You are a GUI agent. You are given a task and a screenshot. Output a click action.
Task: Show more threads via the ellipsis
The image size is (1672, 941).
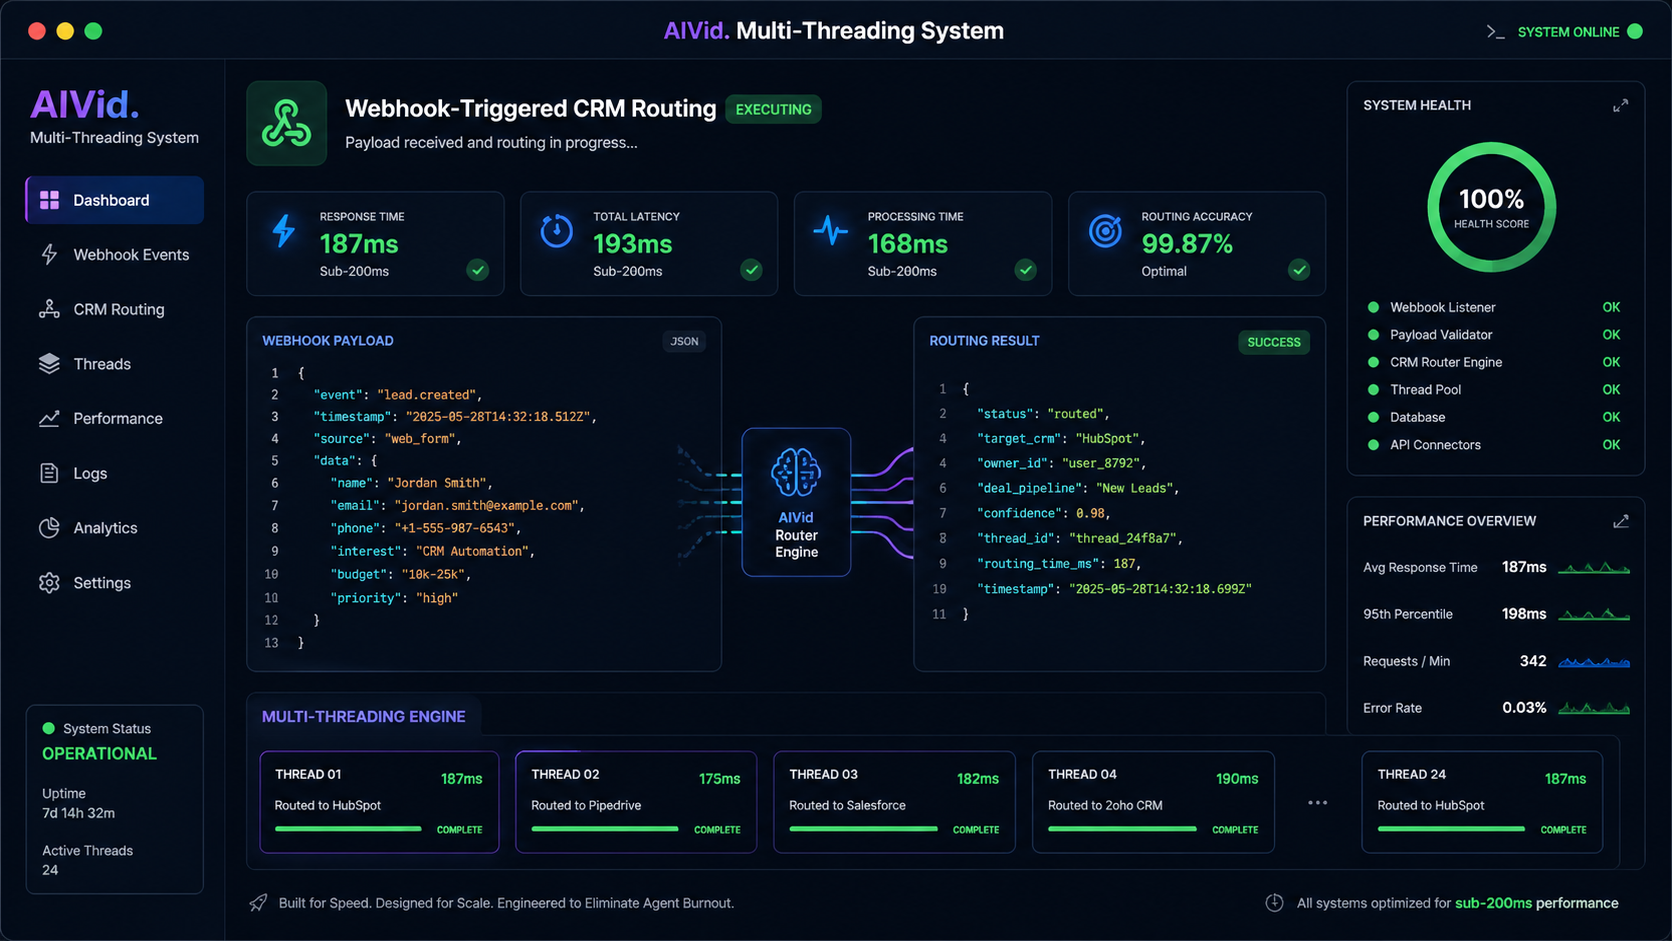point(1318,803)
